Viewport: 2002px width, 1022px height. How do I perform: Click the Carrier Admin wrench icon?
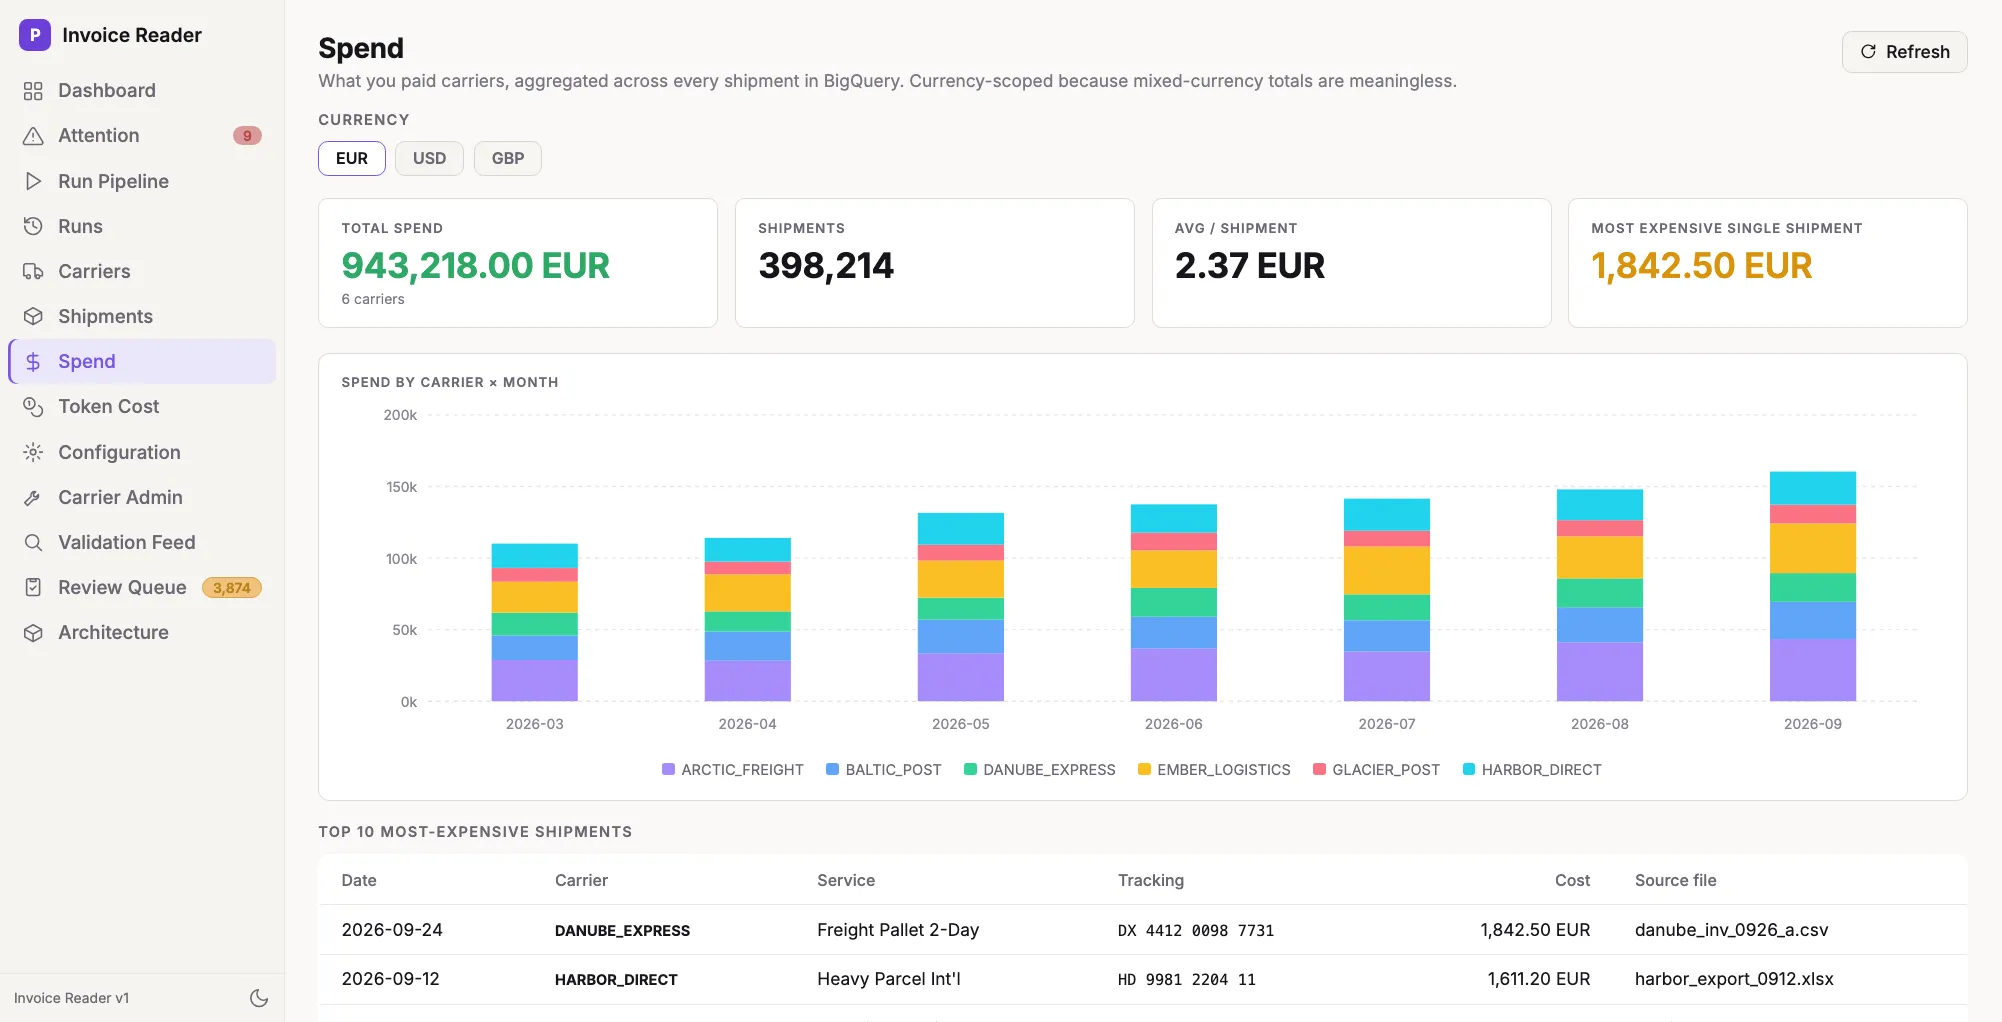pyautogui.click(x=33, y=497)
